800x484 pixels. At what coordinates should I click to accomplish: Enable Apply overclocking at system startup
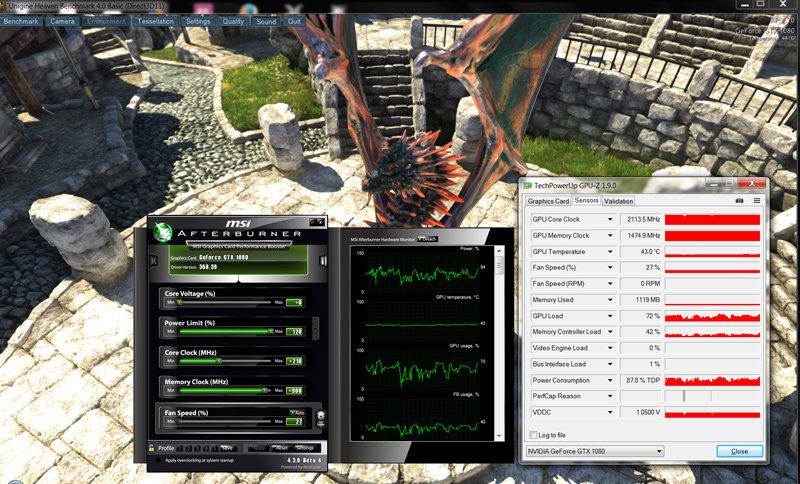point(158,461)
